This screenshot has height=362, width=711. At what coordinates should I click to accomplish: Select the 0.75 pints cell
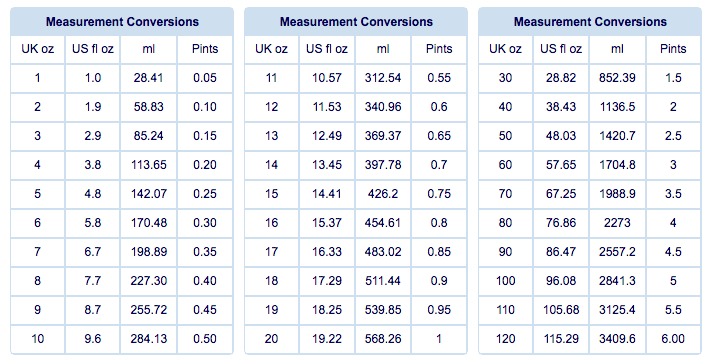[439, 194]
